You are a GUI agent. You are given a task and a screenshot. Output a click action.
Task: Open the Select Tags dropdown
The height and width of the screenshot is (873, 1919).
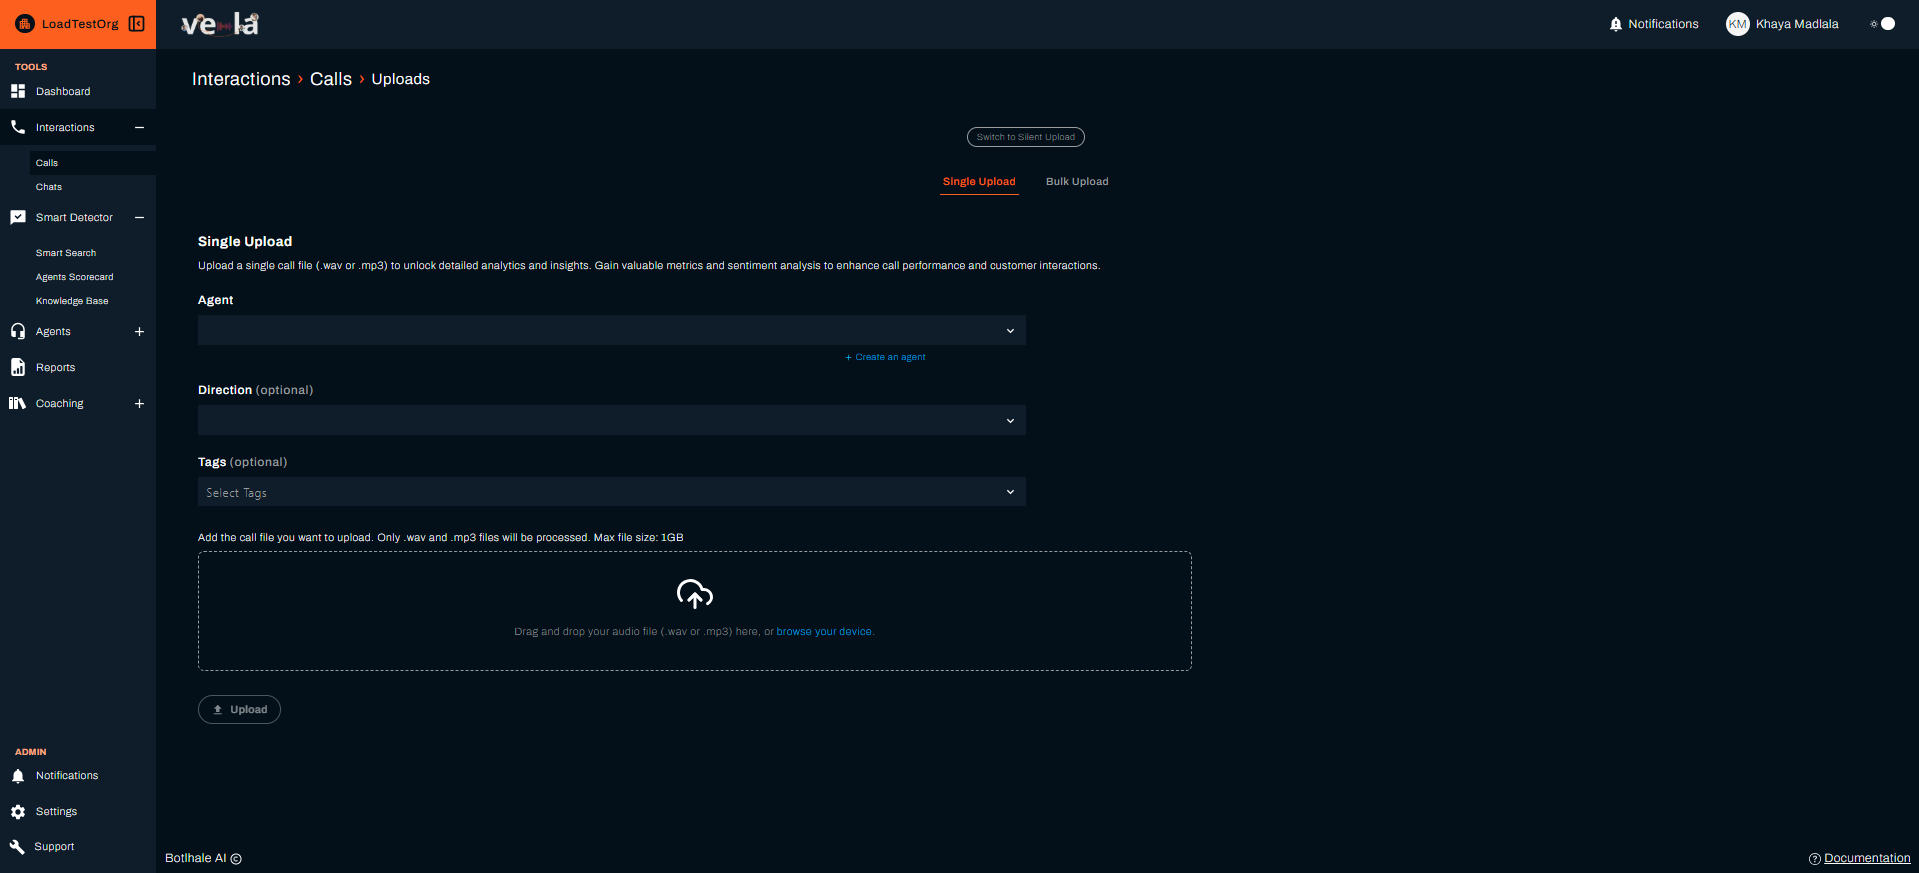click(x=611, y=492)
